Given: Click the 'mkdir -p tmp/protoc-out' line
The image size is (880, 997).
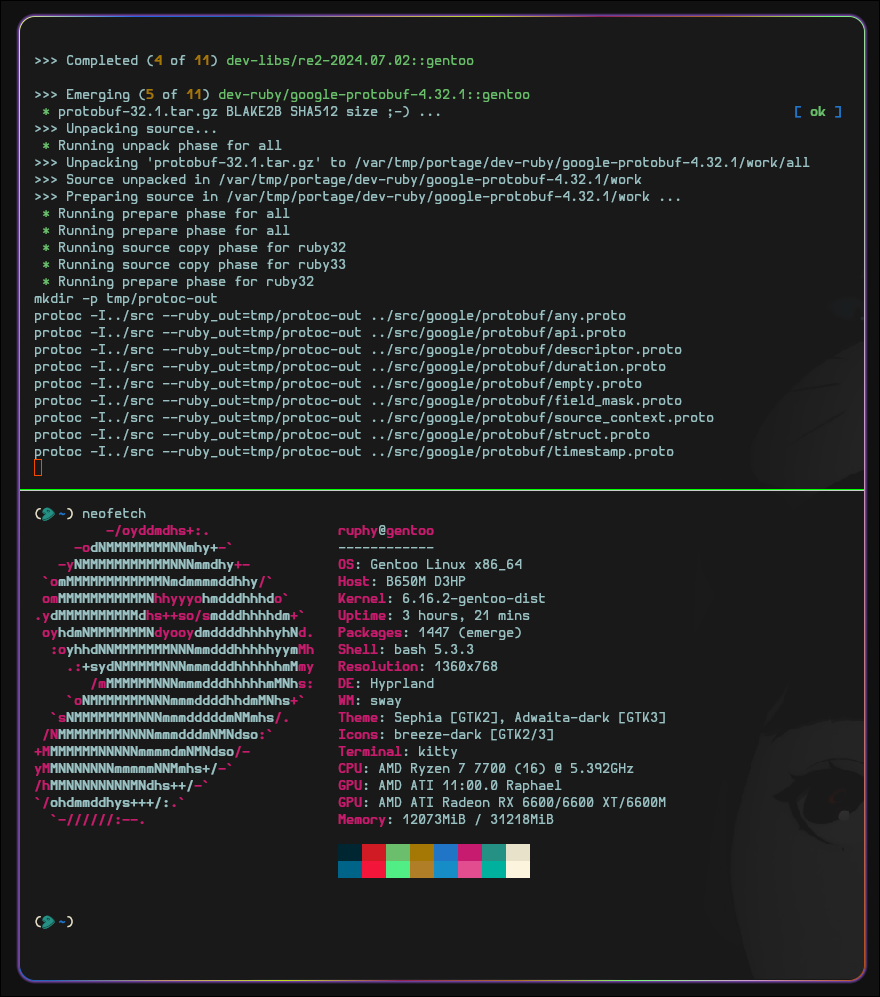Looking at the screenshot, I should coord(125,299).
